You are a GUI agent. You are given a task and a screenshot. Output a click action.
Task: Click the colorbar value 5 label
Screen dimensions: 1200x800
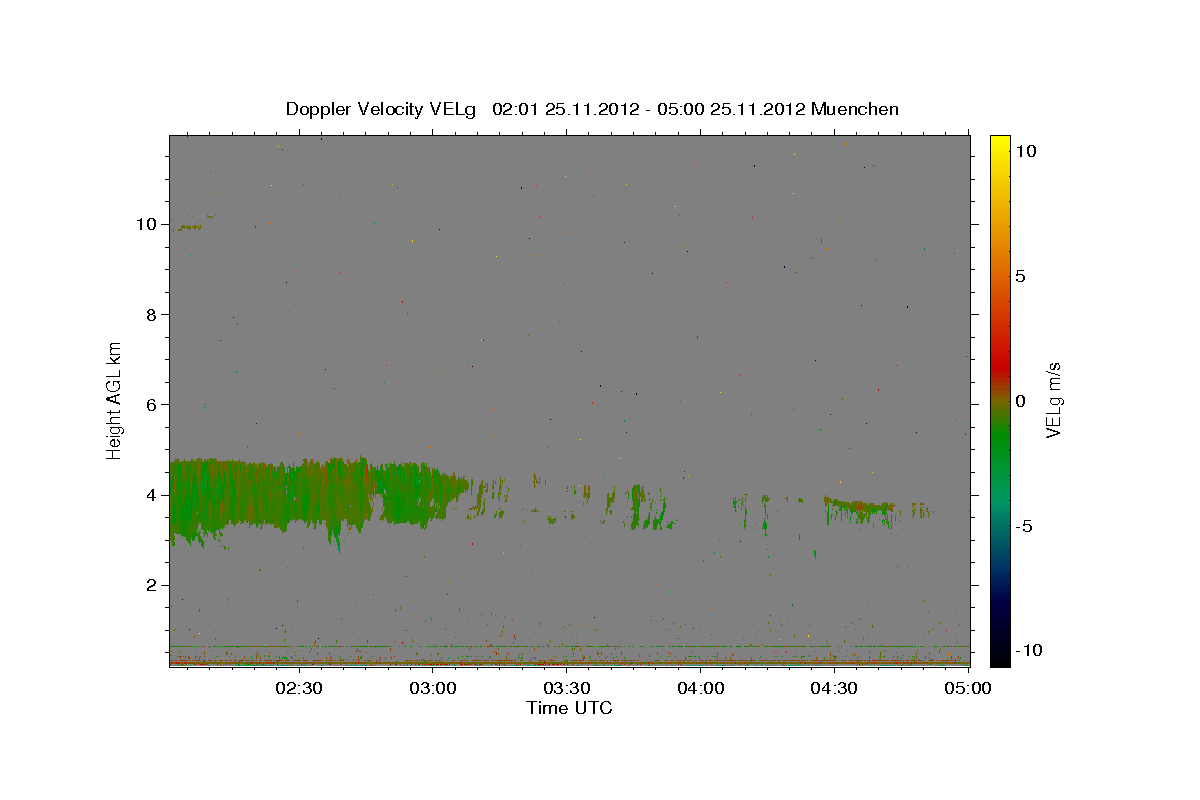tap(1020, 276)
